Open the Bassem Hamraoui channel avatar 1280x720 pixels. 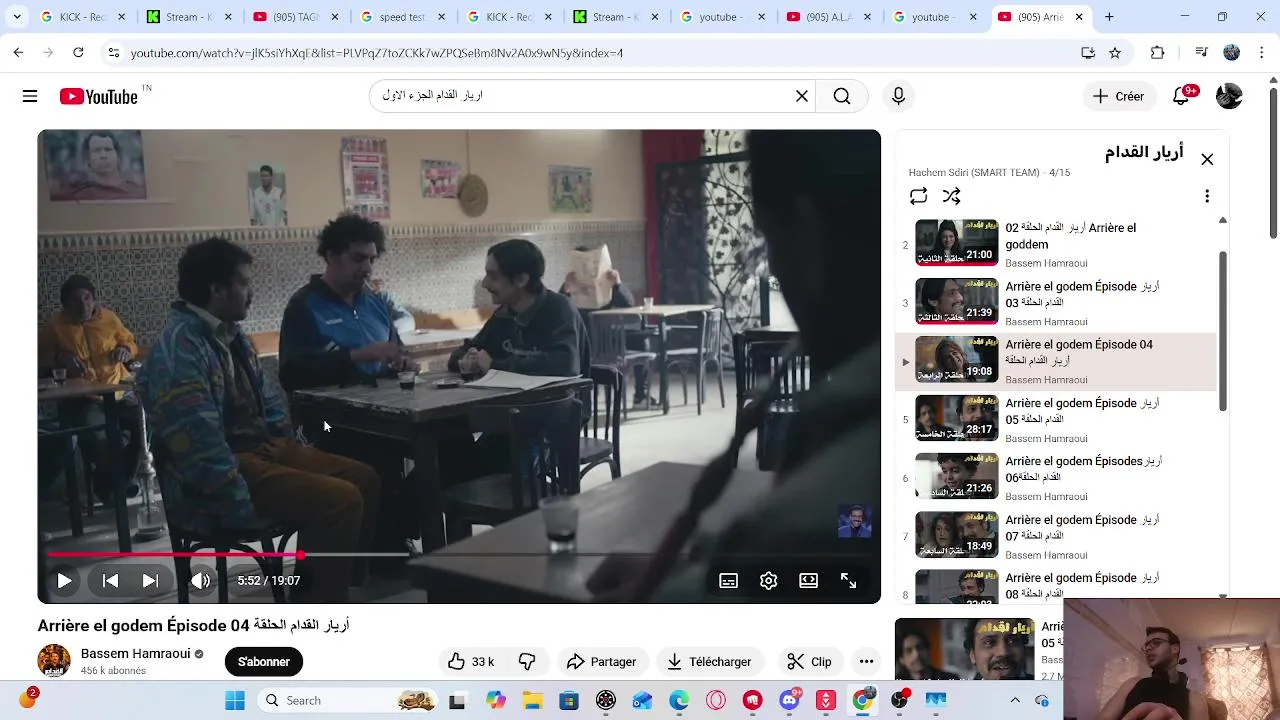point(54,661)
